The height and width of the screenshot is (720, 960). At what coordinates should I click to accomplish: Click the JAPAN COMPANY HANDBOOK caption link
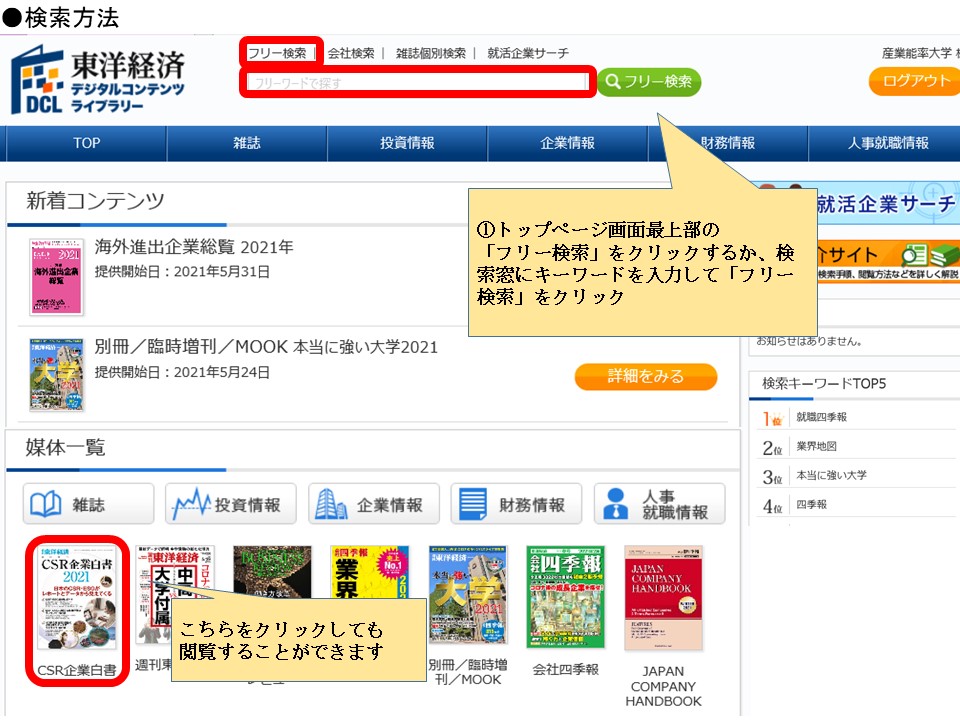pos(663,686)
